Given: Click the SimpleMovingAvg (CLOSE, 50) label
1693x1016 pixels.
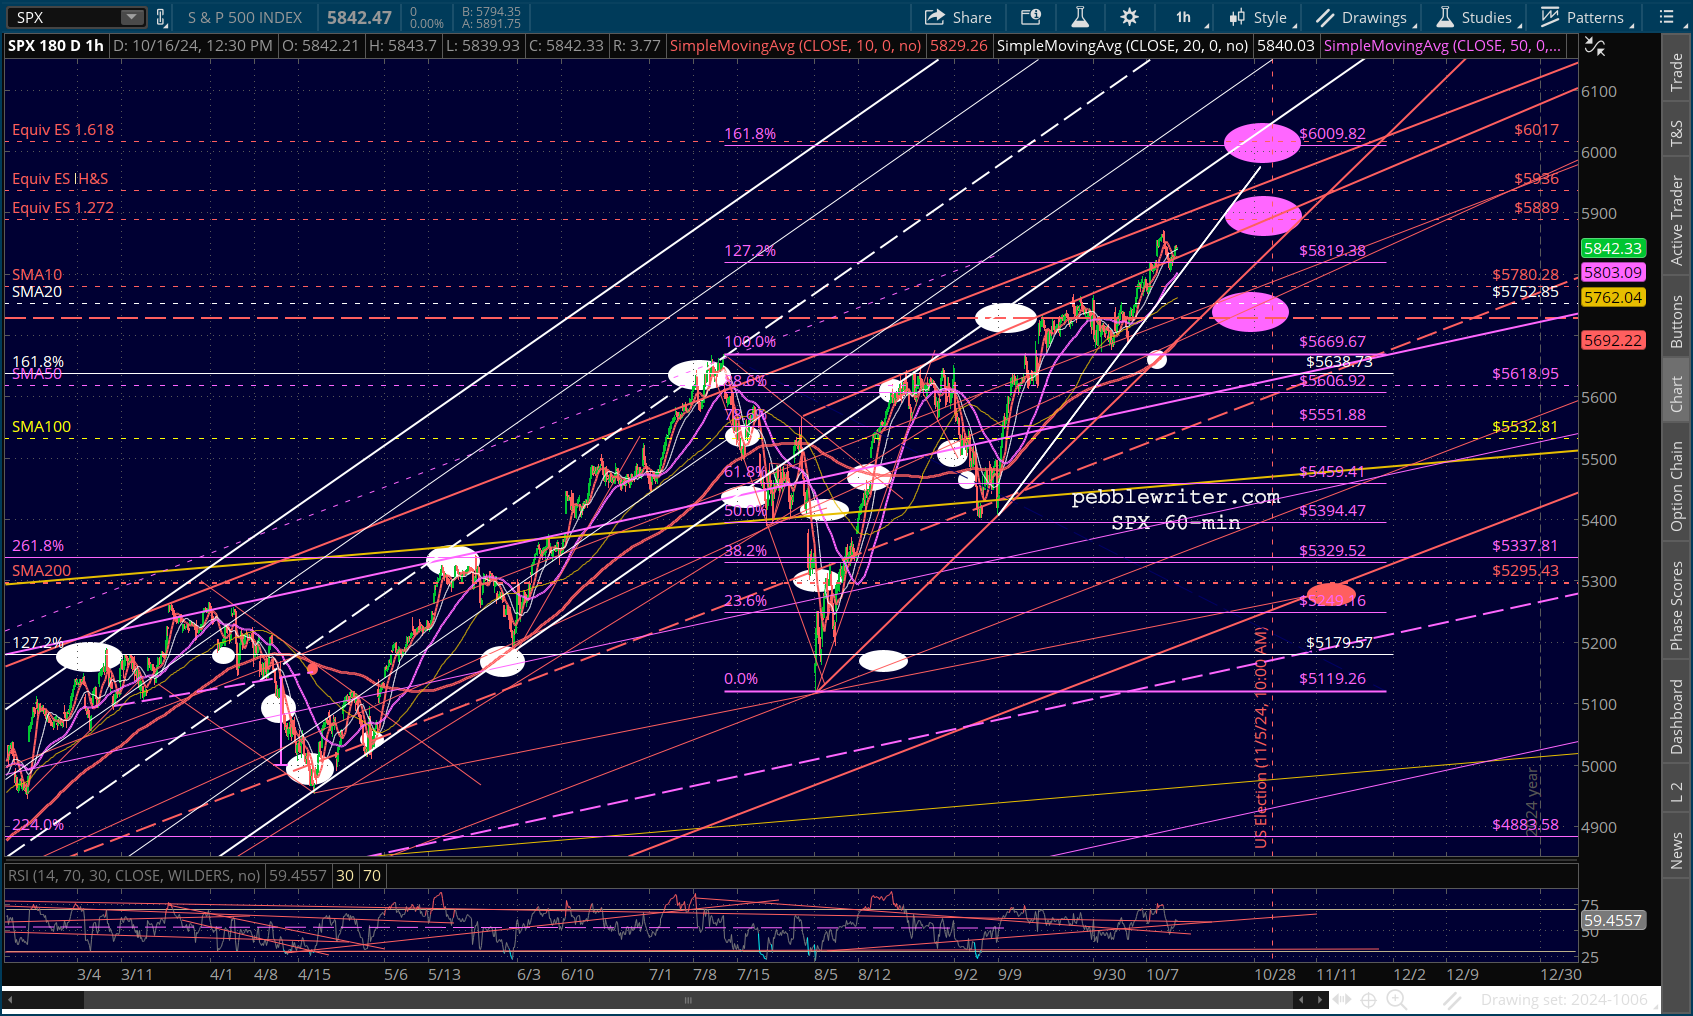Looking at the screenshot, I should click(1442, 46).
